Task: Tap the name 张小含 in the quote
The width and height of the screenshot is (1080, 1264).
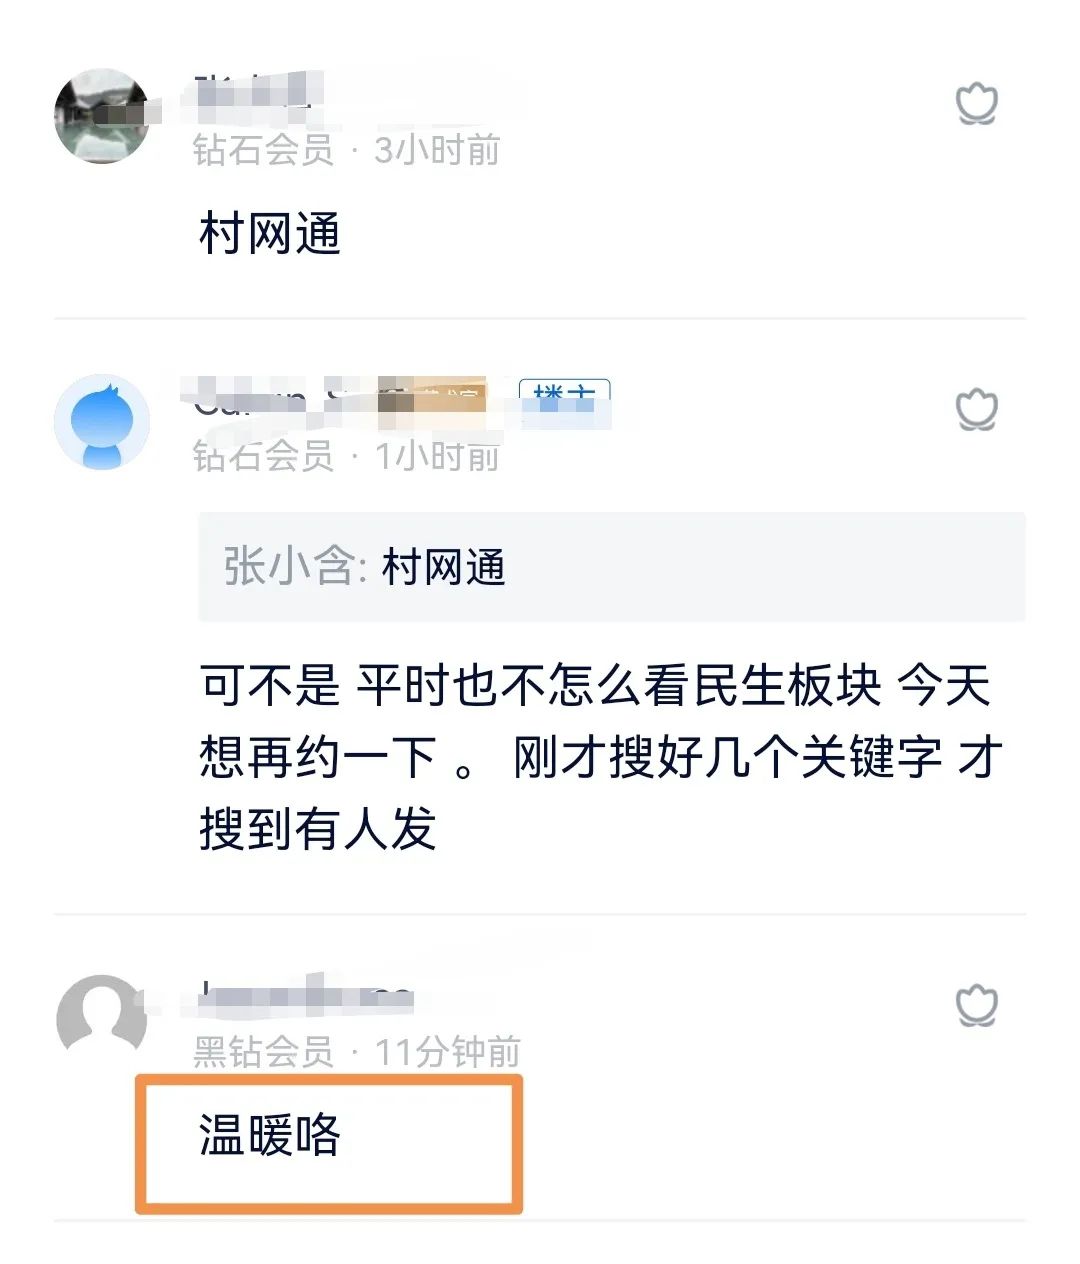Action: coord(287,567)
